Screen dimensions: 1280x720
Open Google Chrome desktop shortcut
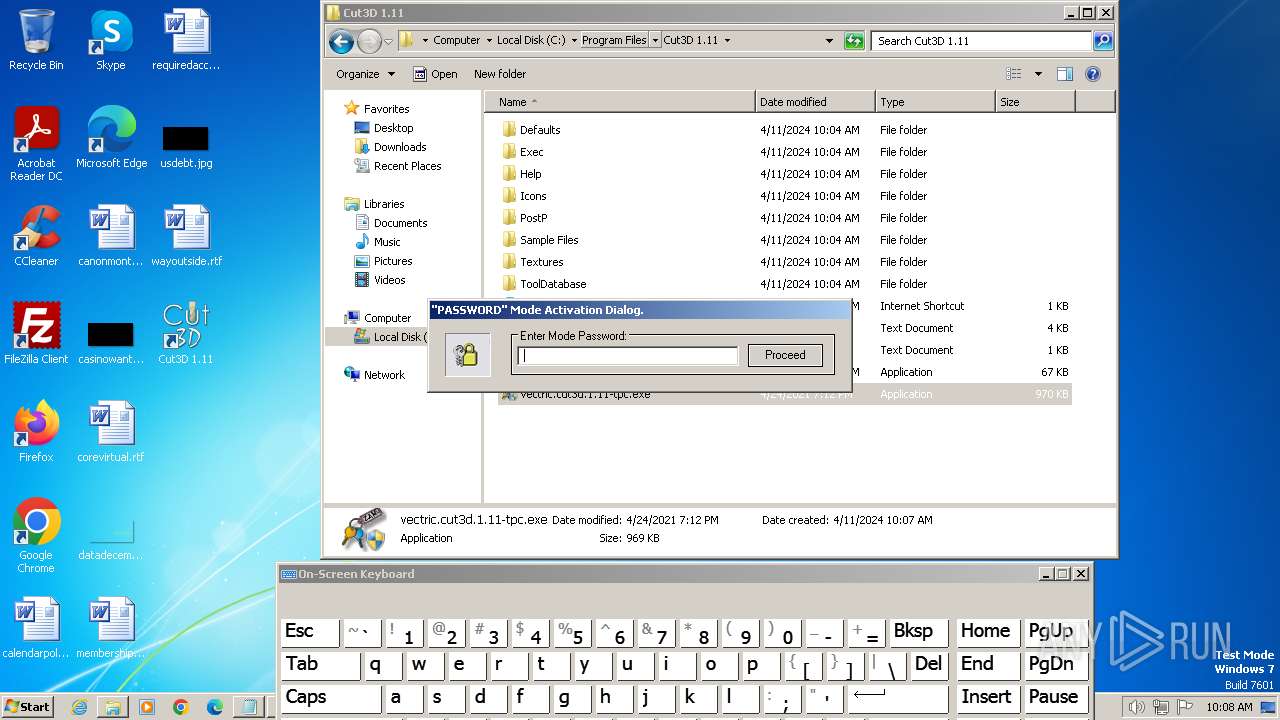36,536
